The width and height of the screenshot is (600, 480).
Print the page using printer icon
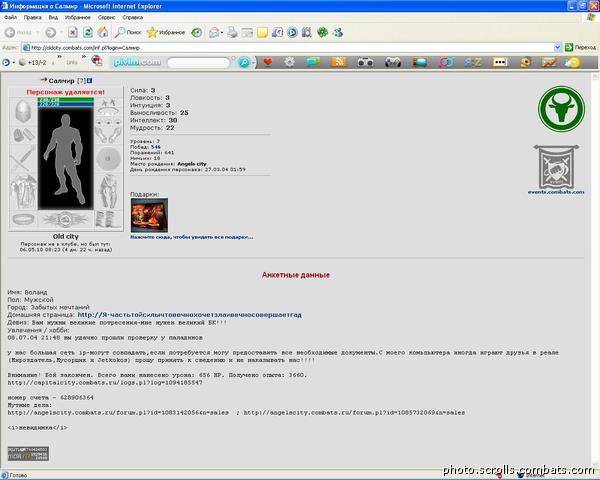click(232, 33)
